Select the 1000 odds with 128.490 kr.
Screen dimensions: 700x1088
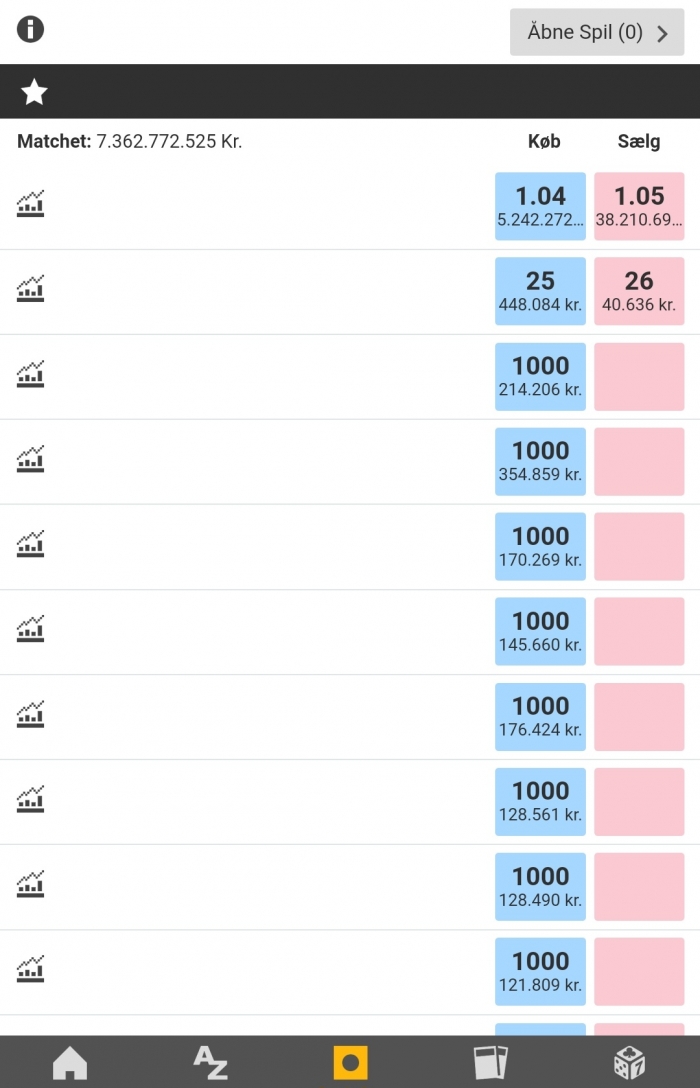click(540, 887)
